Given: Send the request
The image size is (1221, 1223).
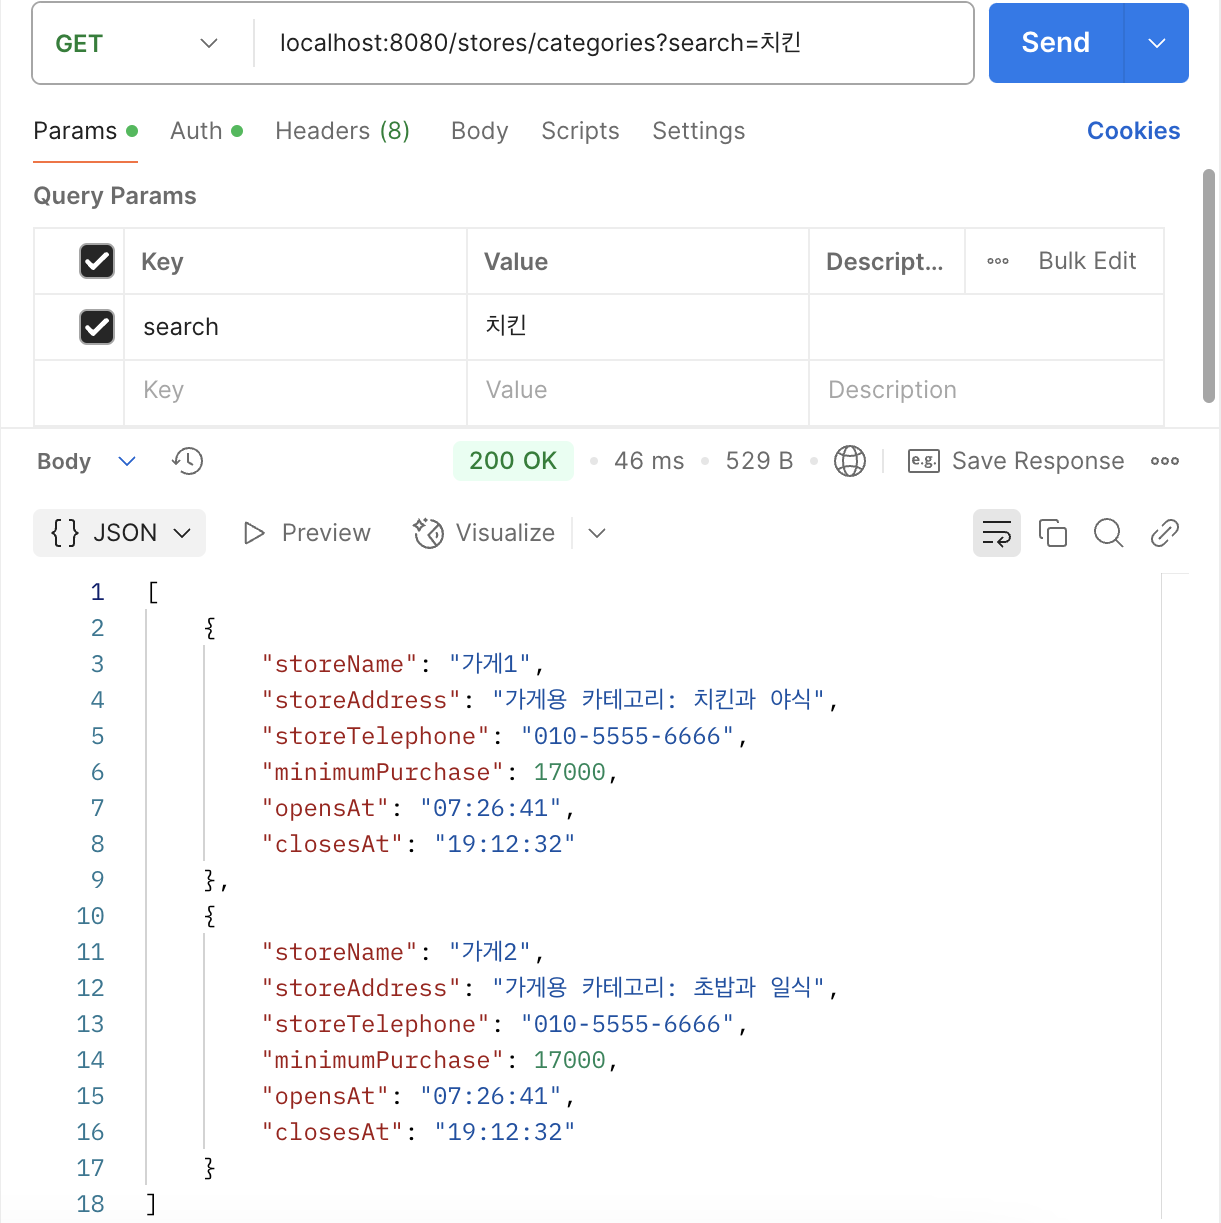Looking at the screenshot, I should pyautogui.click(x=1056, y=43).
